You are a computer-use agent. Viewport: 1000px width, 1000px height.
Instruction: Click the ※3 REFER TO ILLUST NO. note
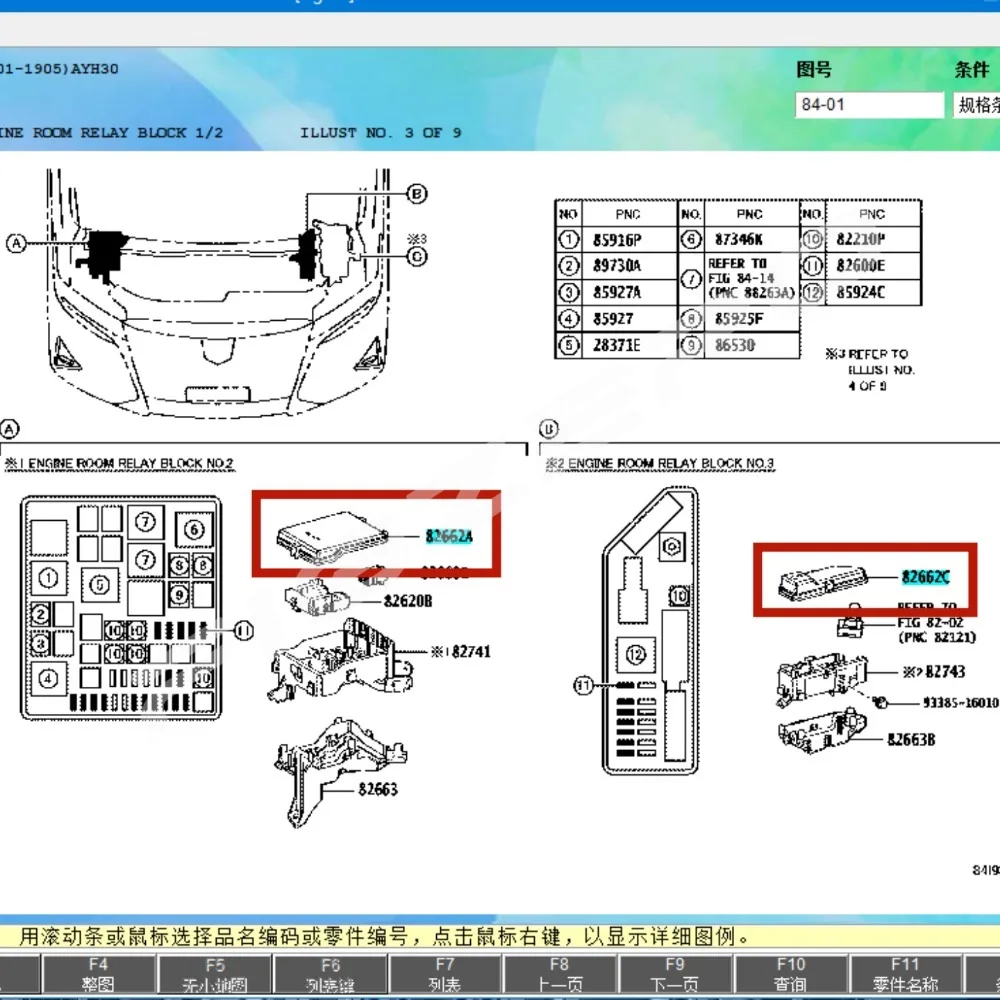[x=870, y=370]
